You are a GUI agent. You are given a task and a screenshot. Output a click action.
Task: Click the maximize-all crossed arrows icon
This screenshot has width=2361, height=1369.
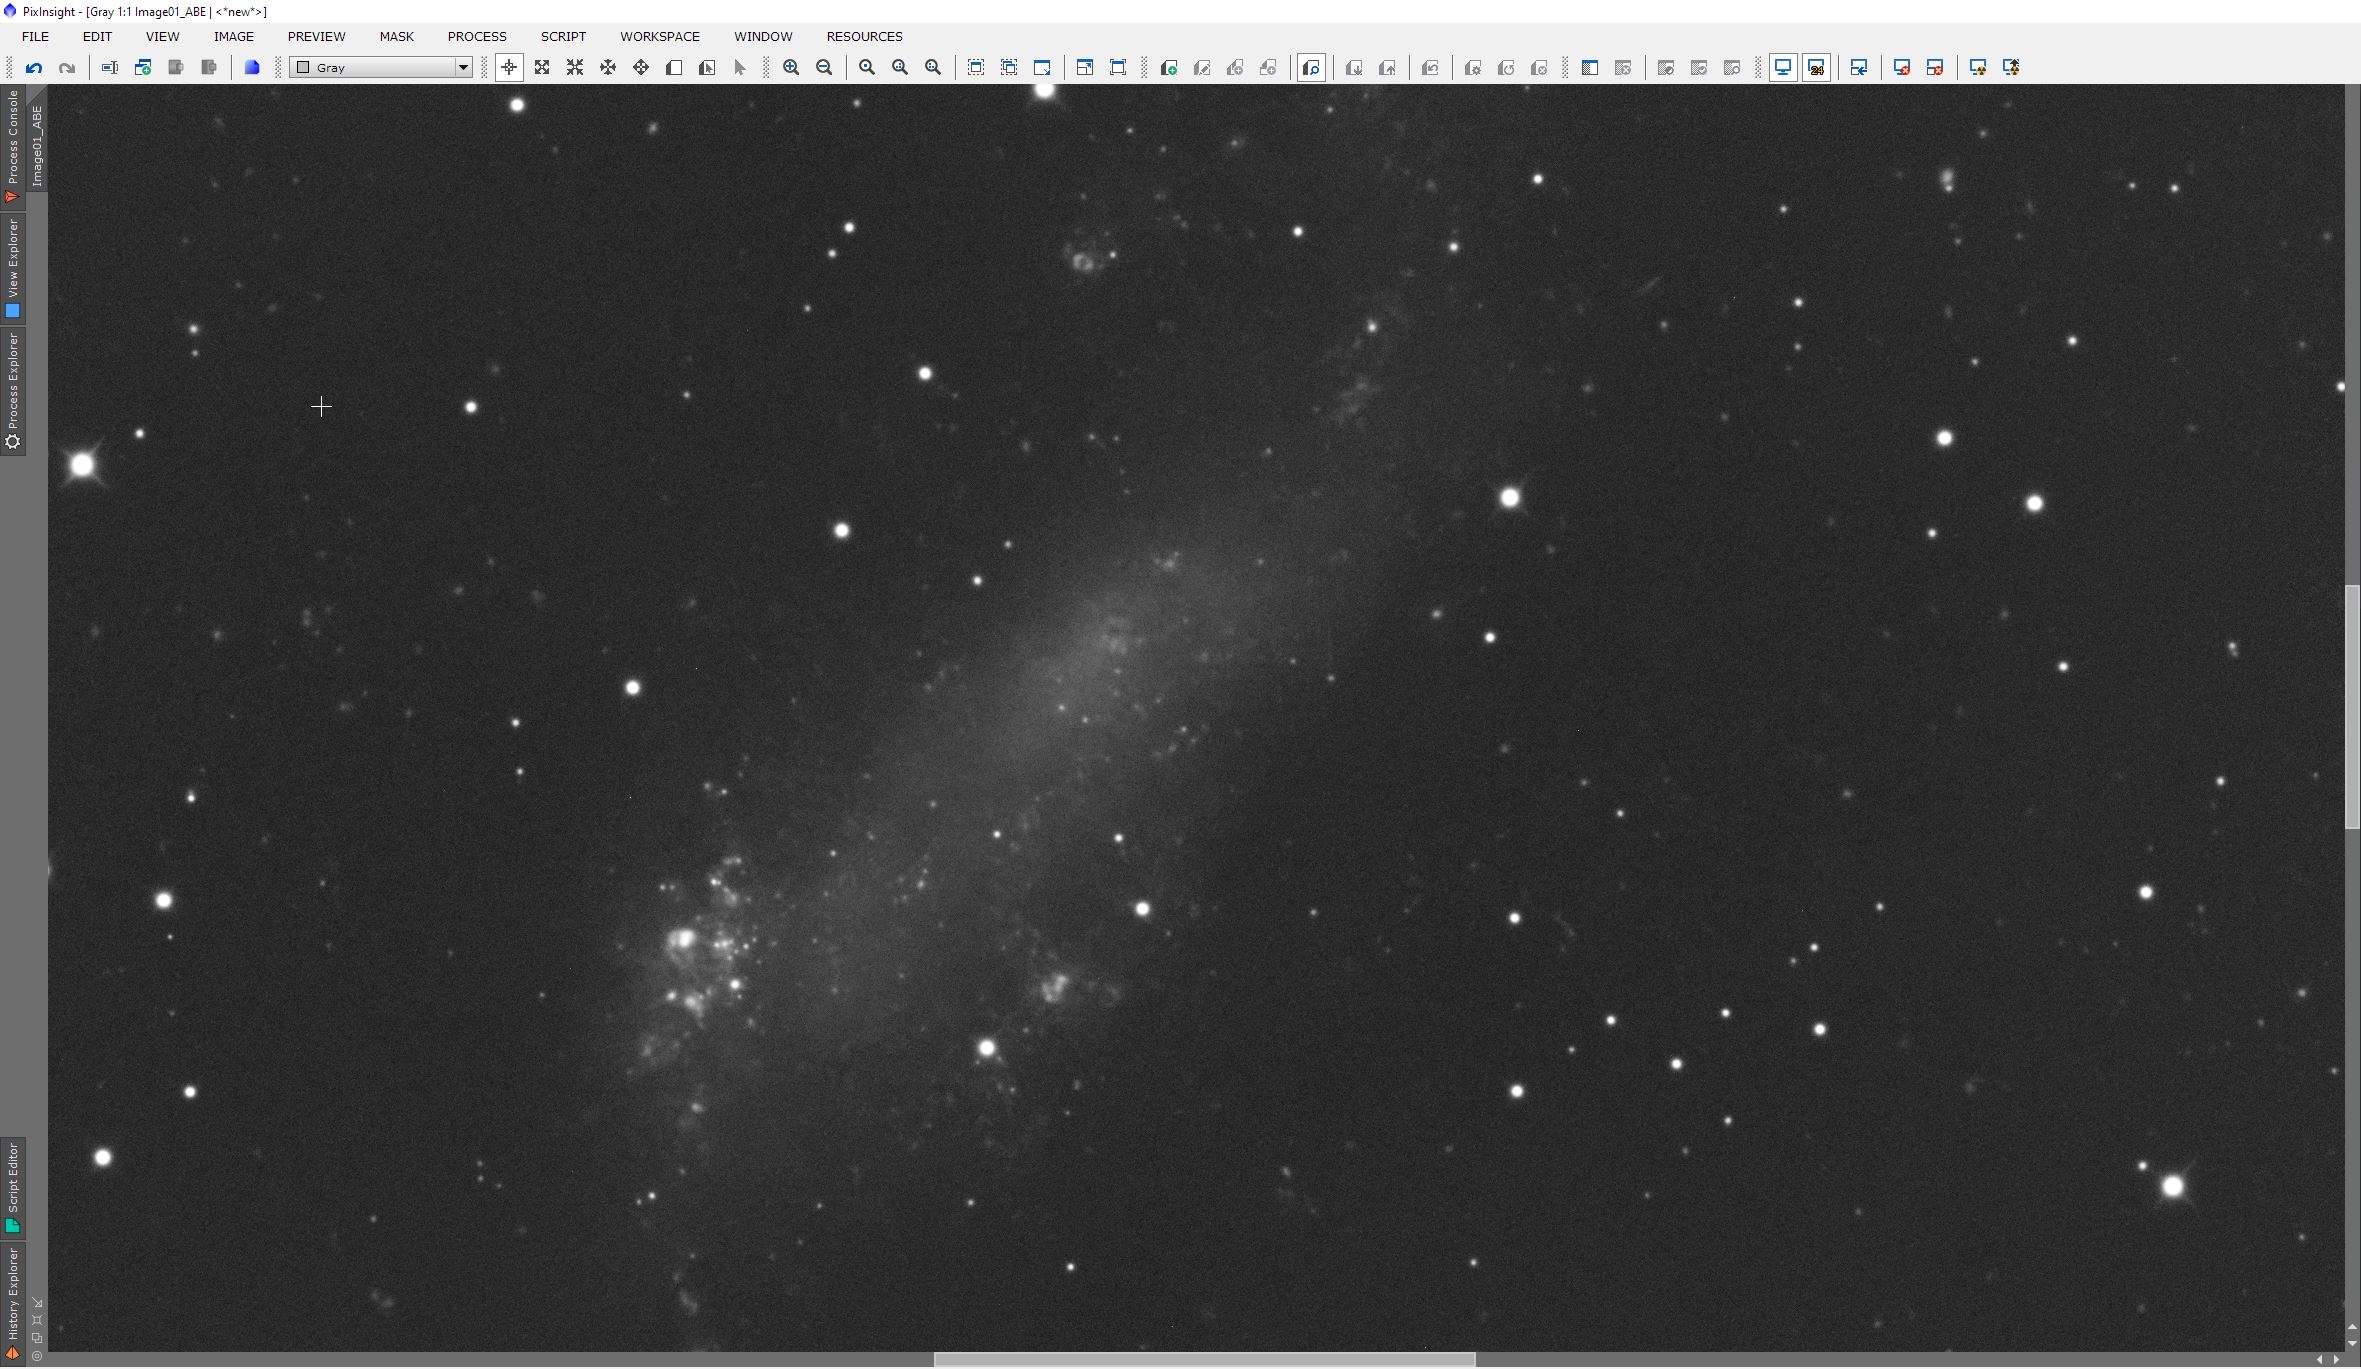pos(542,68)
